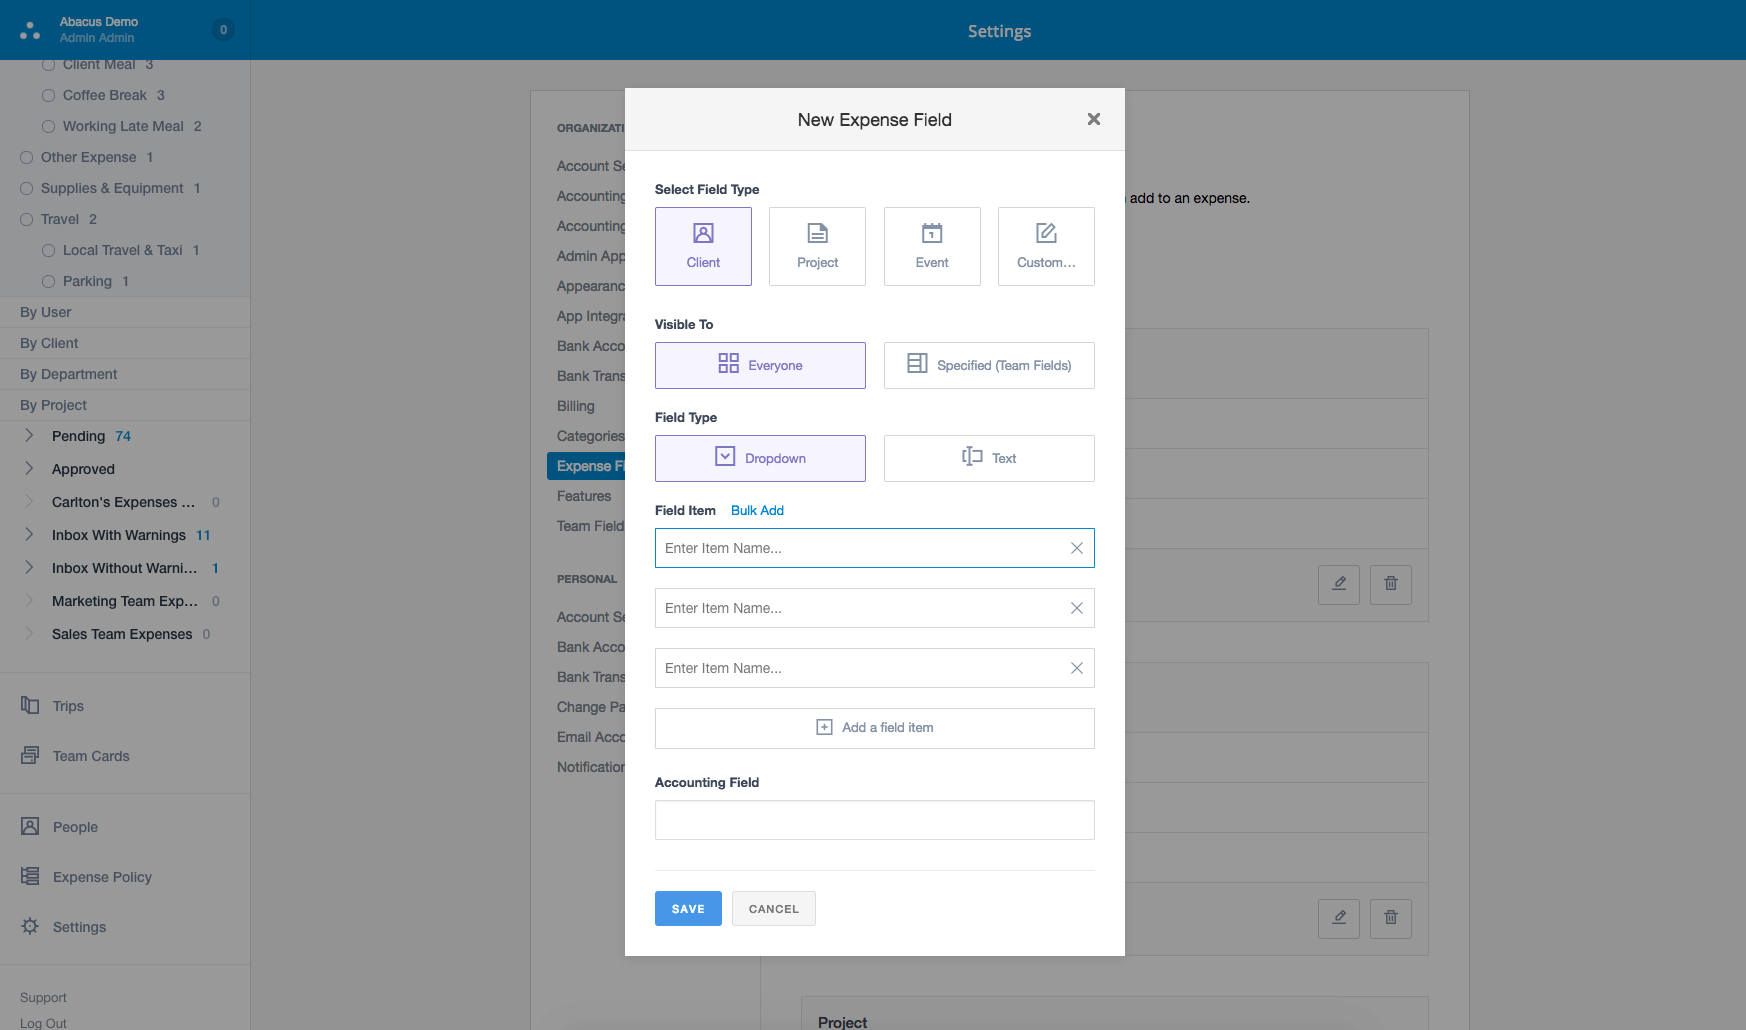Expand the Inbox With Warnings group

pyautogui.click(x=29, y=535)
